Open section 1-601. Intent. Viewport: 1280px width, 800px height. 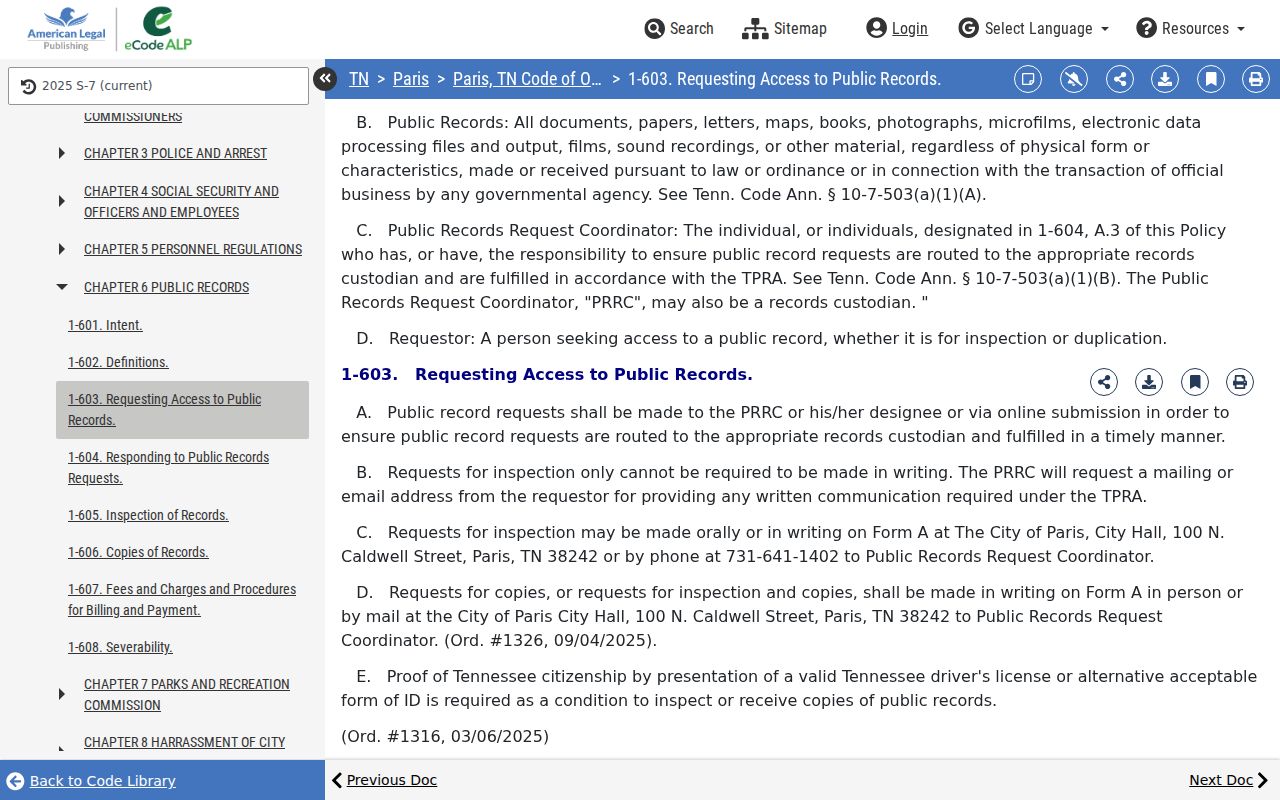pyautogui.click(x=105, y=325)
